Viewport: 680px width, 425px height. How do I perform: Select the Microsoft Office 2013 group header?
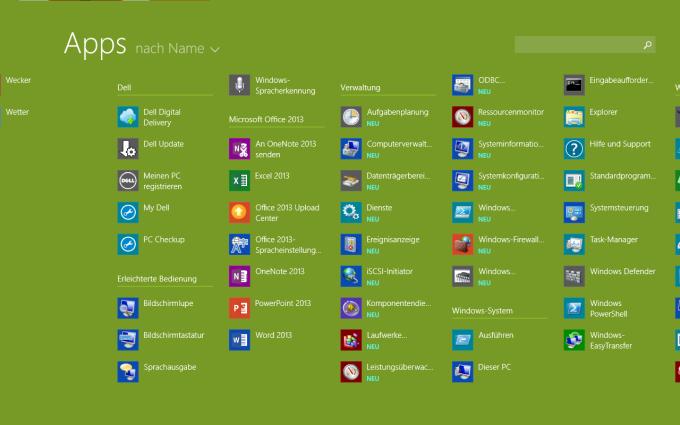(266, 119)
